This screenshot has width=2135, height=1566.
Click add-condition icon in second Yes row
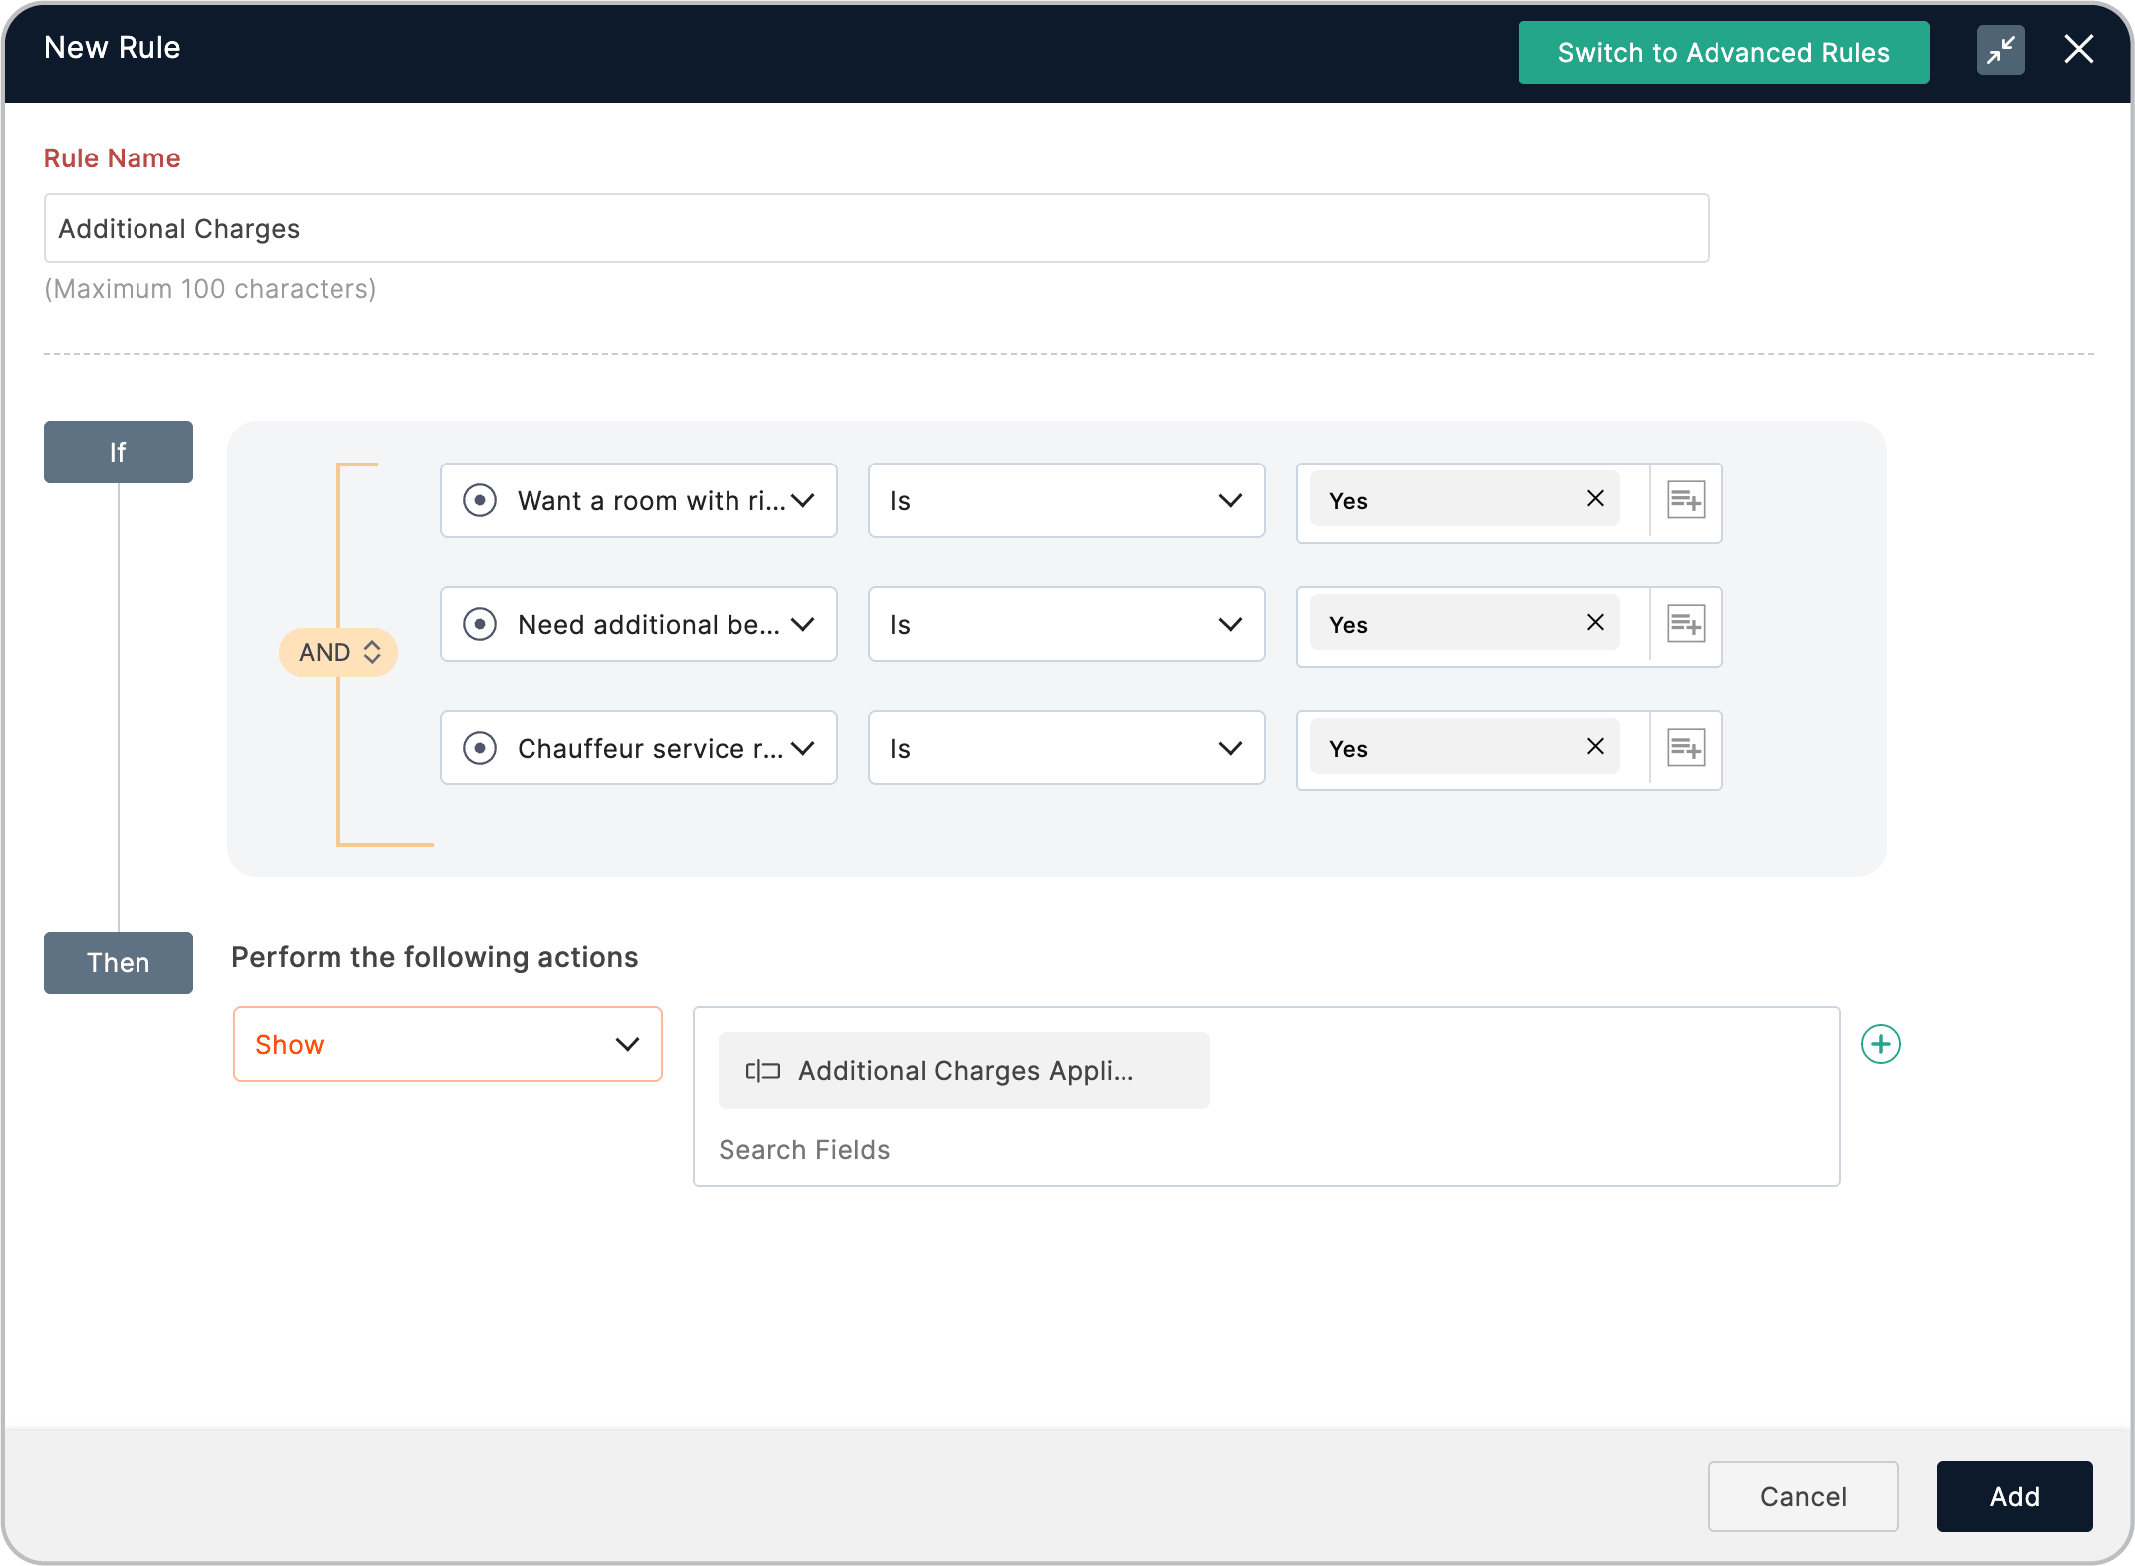point(1685,624)
